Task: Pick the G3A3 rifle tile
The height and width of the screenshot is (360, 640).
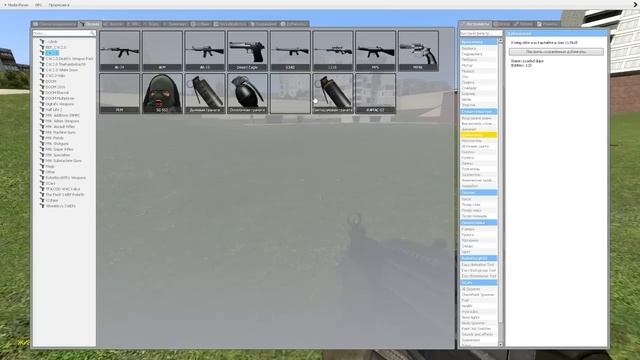Action: tap(290, 51)
